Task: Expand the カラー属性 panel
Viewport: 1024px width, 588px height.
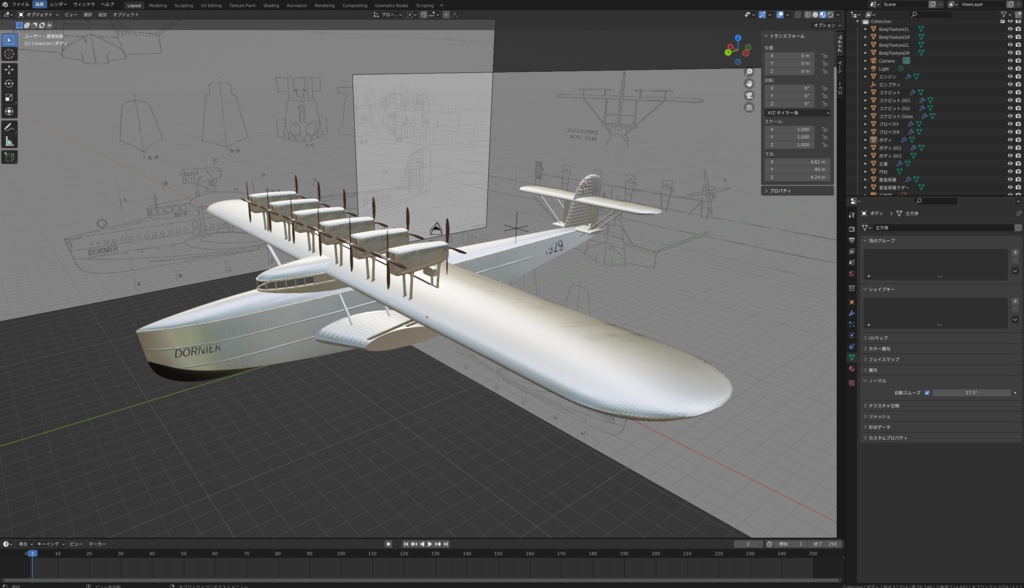Action: (x=940, y=349)
